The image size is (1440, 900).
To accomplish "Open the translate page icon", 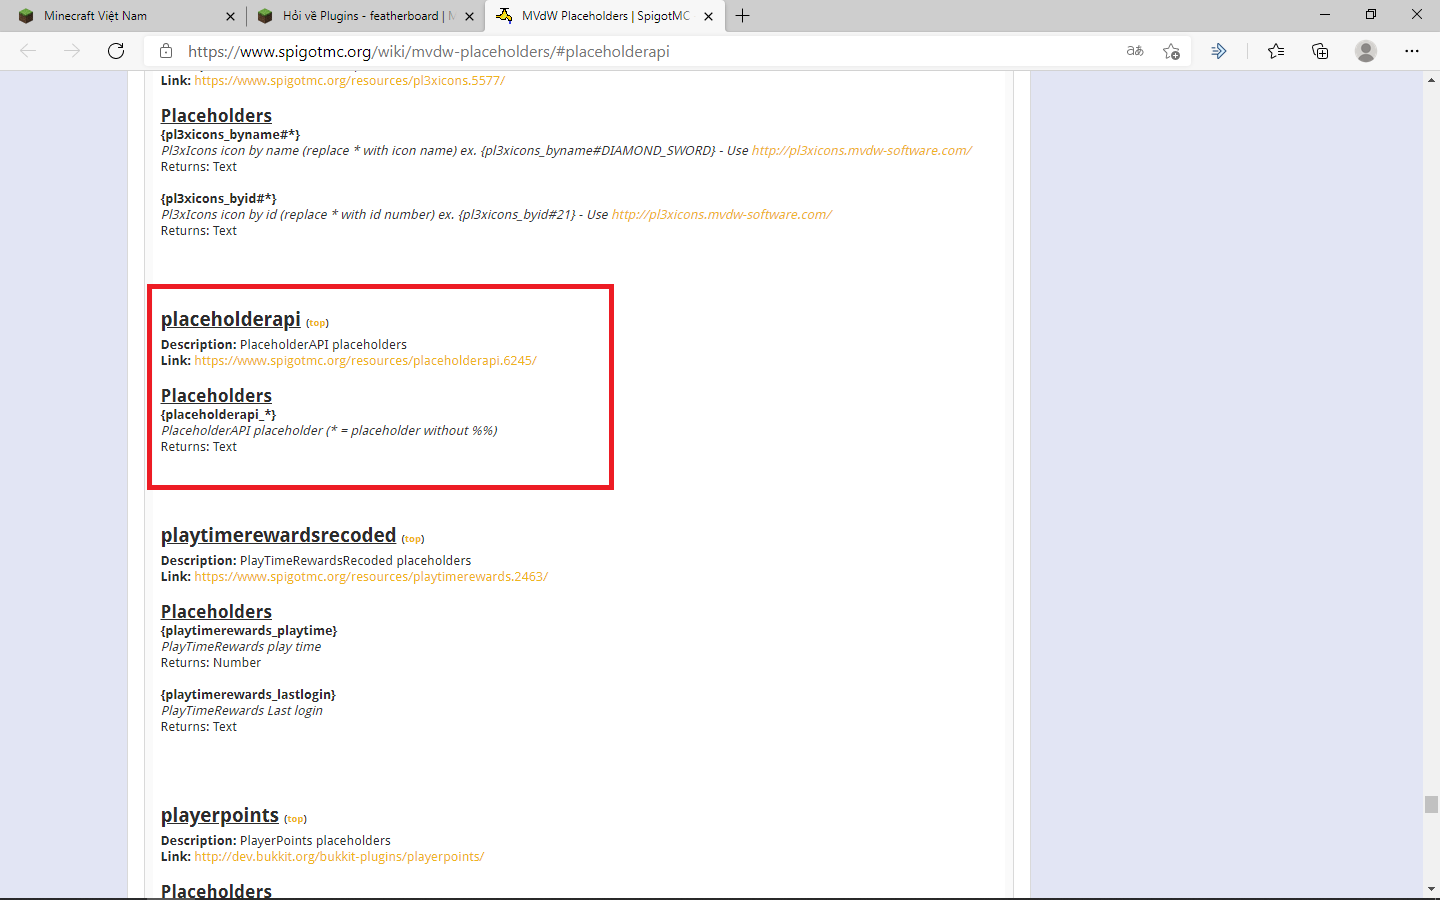I will coord(1135,51).
